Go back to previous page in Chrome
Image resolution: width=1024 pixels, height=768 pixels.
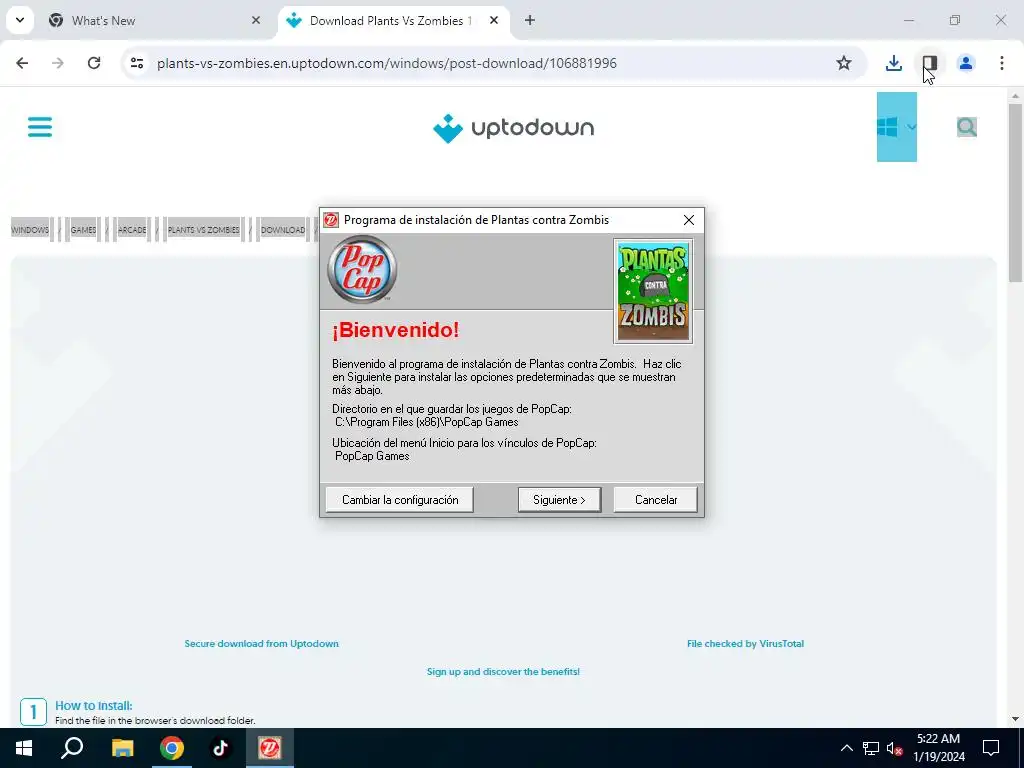(22, 63)
